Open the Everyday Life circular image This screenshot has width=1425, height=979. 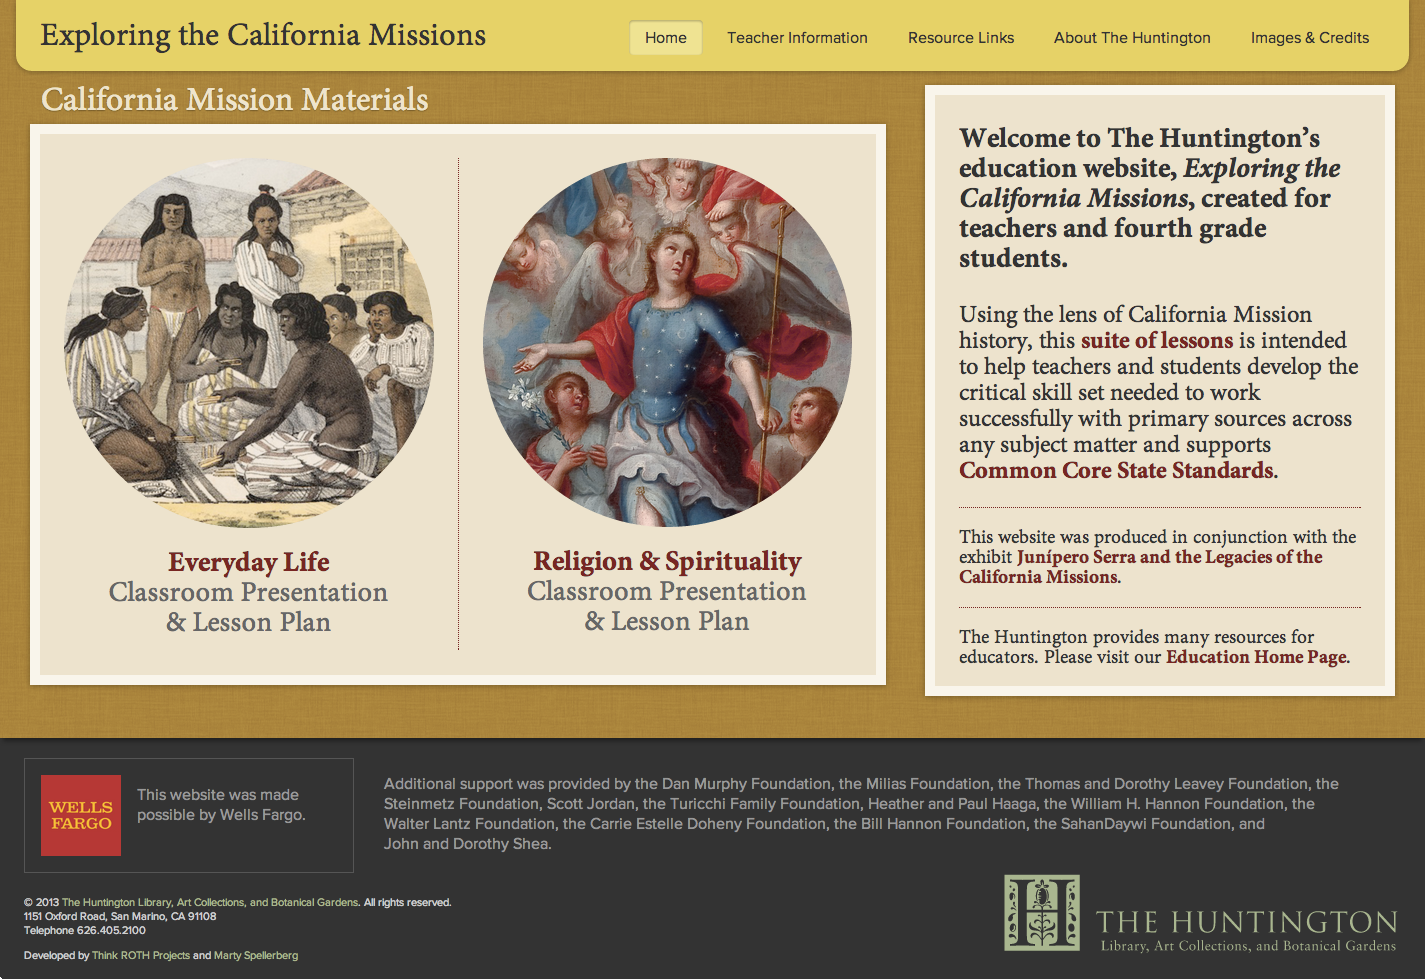[x=249, y=342]
